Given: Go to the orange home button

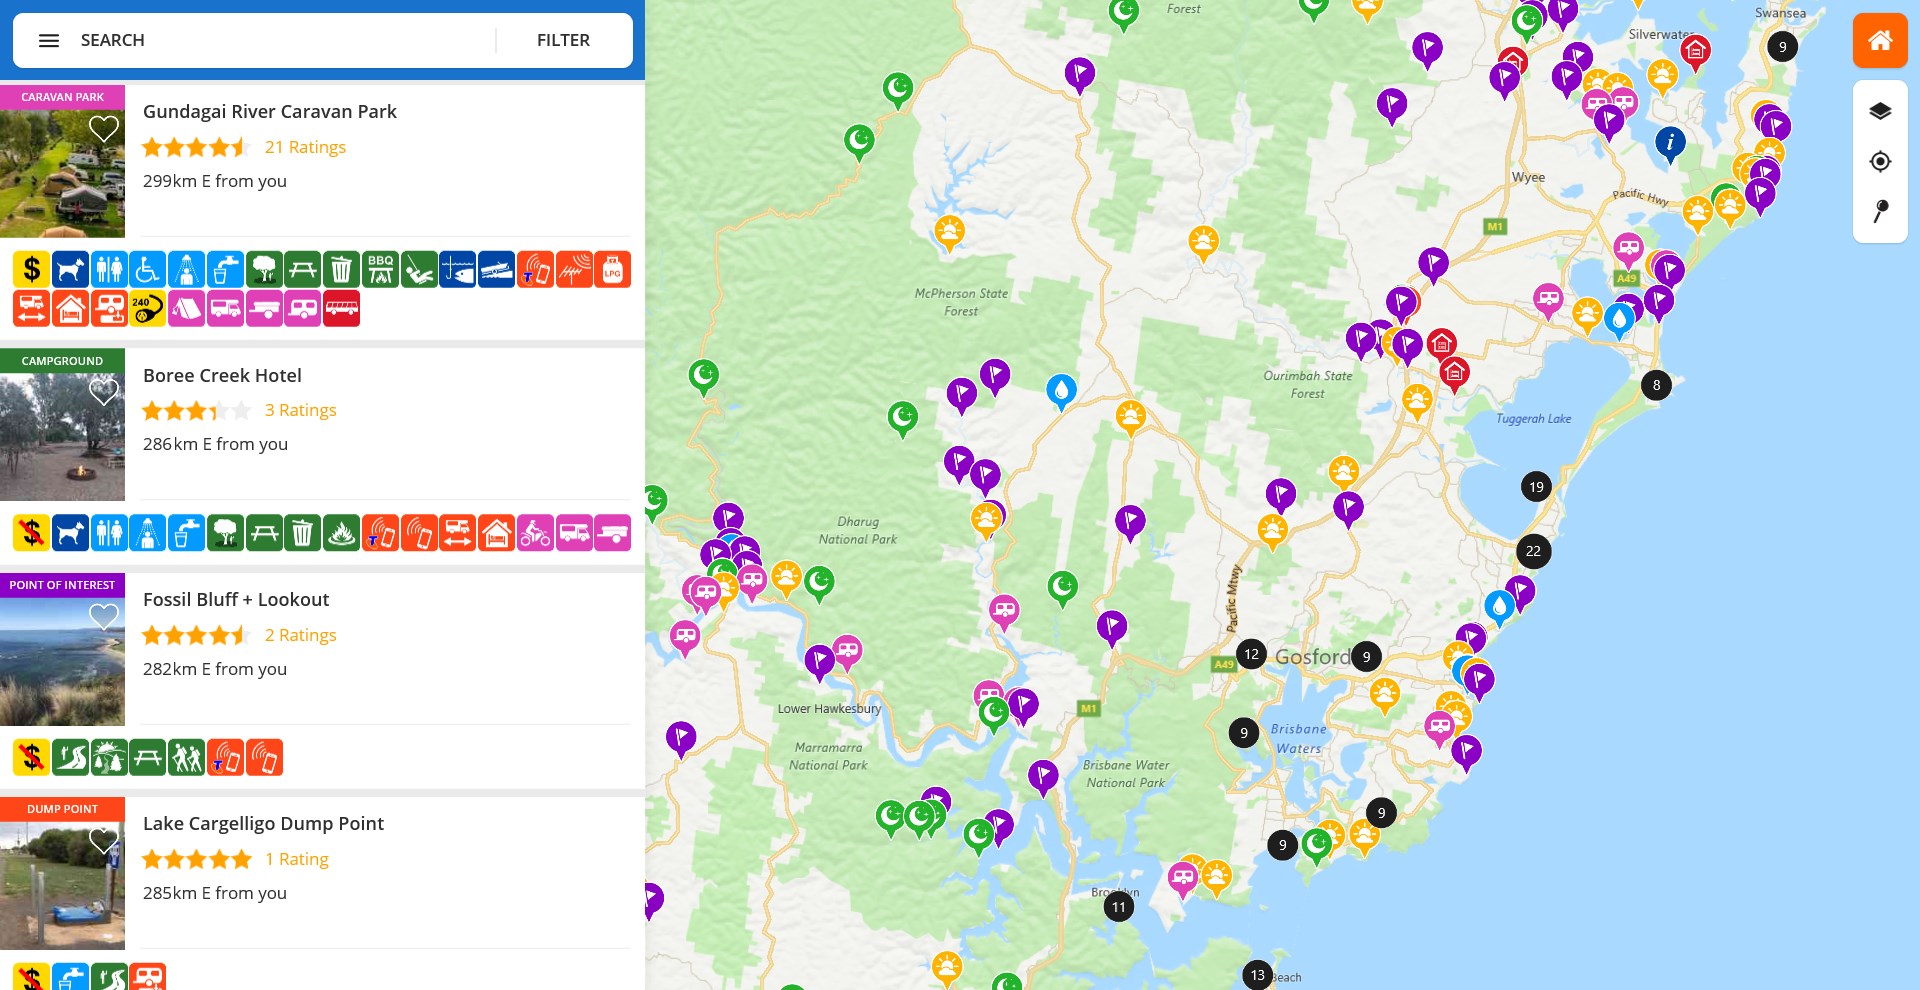Looking at the screenshot, I should pyautogui.click(x=1880, y=40).
